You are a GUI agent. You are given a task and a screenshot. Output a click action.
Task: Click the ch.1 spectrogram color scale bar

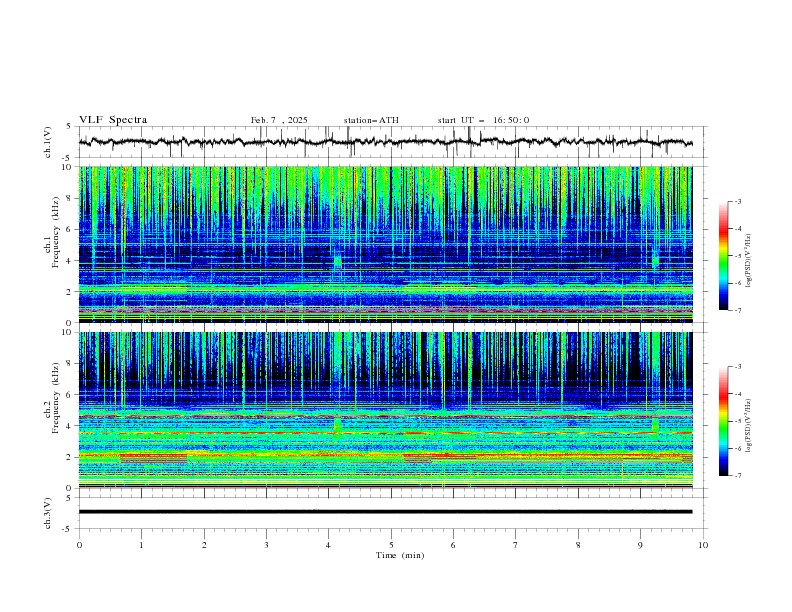click(x=724, y=256)
